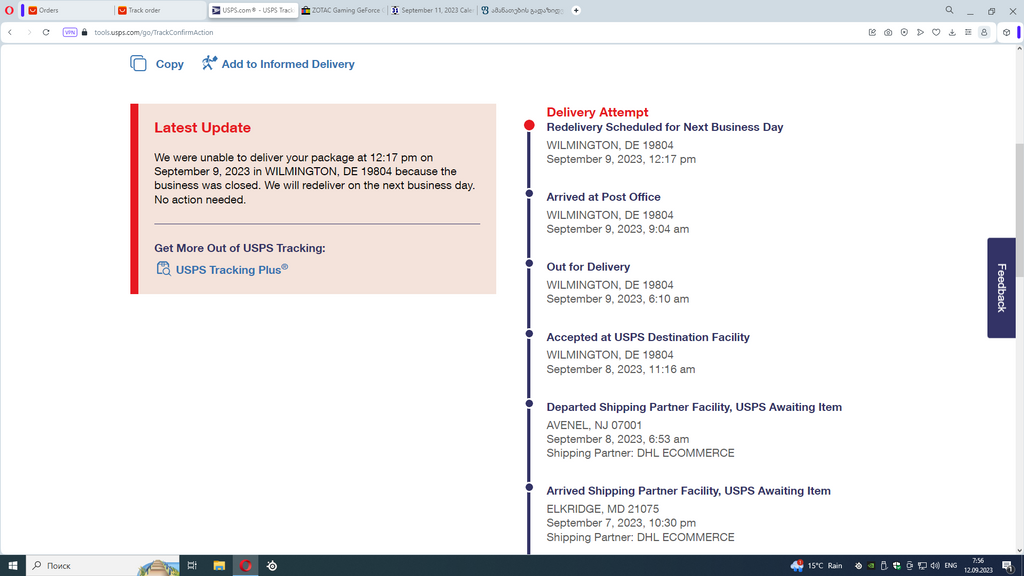Reload the USPS tracking page
Image resolution: width=1024 pixels, height=576 pixels.
(46, 32)
